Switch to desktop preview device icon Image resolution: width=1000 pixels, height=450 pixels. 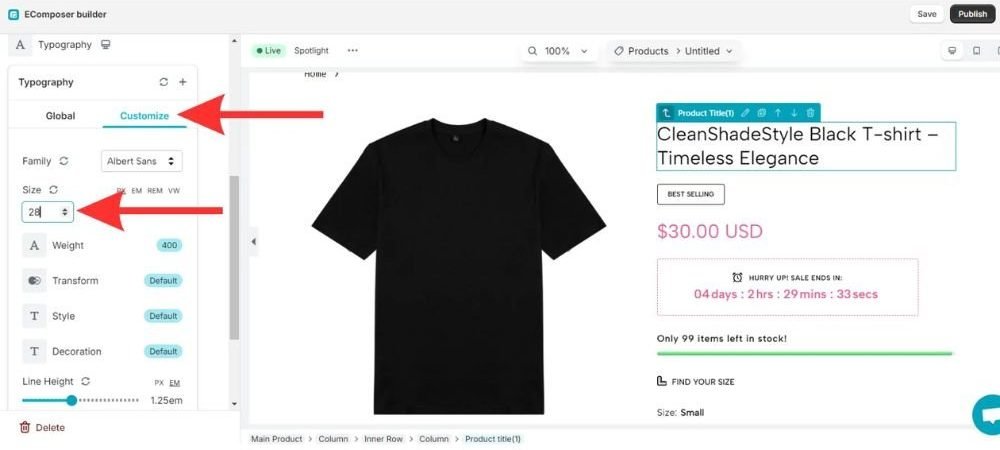pyautogui.click(x=952, y=51)
